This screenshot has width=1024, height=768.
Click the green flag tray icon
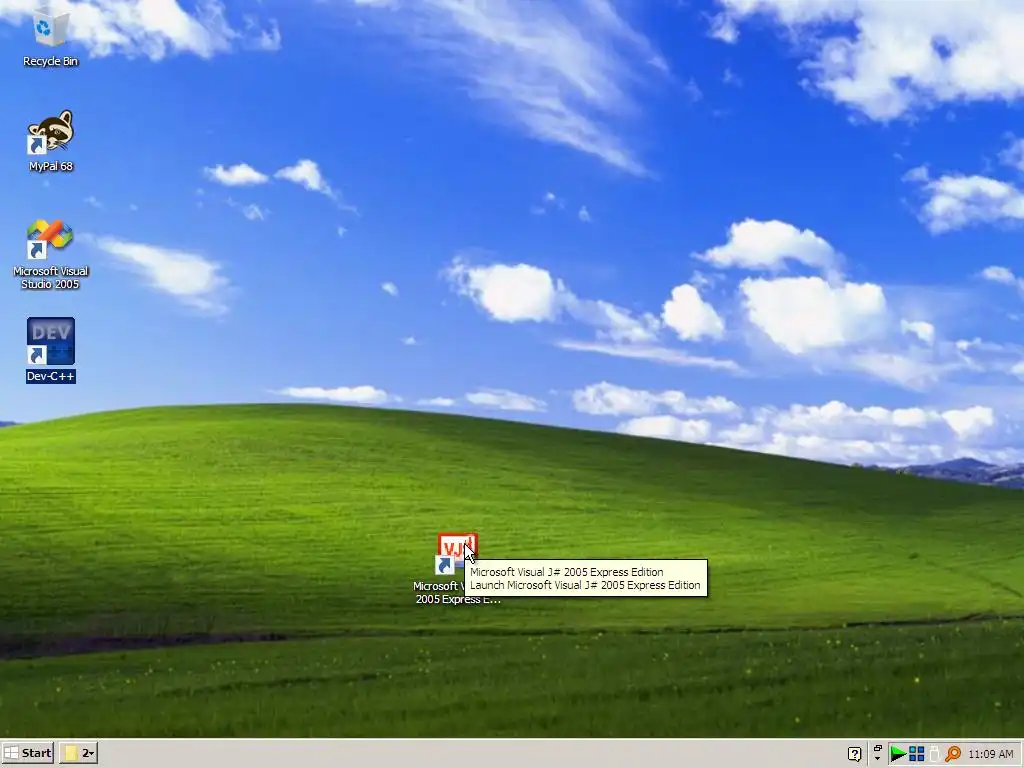point(898,754)
